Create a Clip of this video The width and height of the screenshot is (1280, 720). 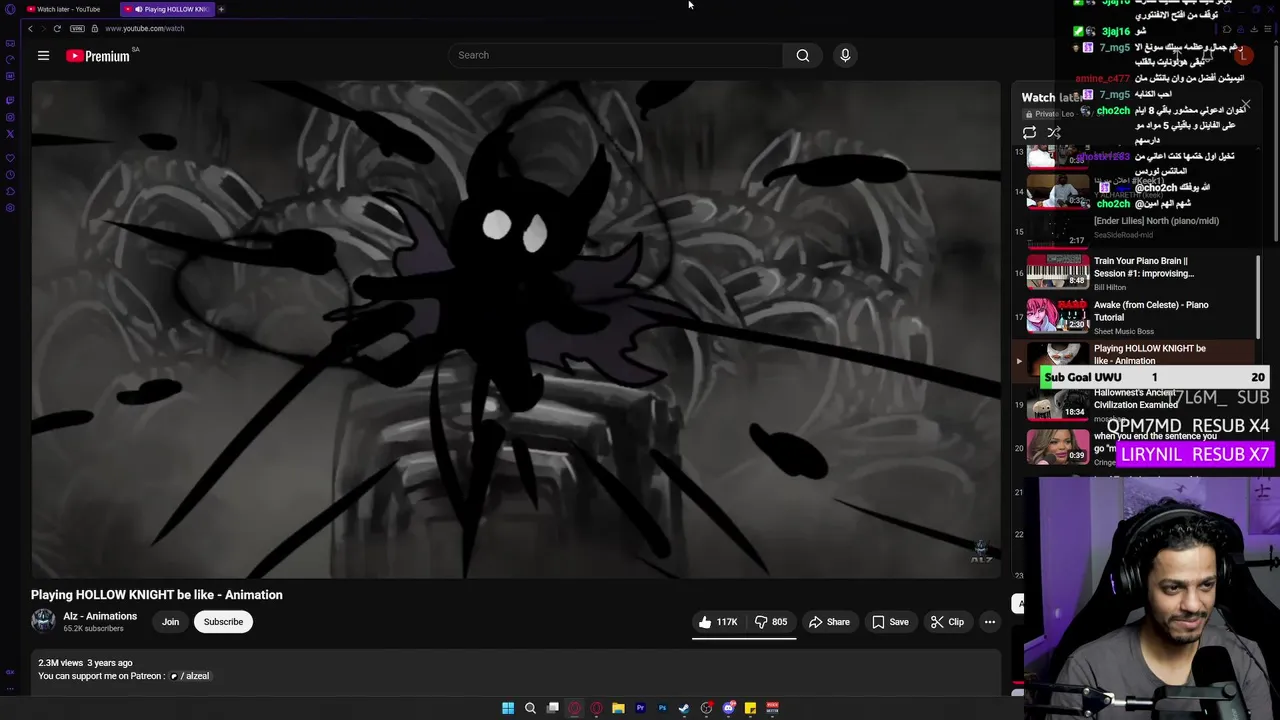point(947,622)
